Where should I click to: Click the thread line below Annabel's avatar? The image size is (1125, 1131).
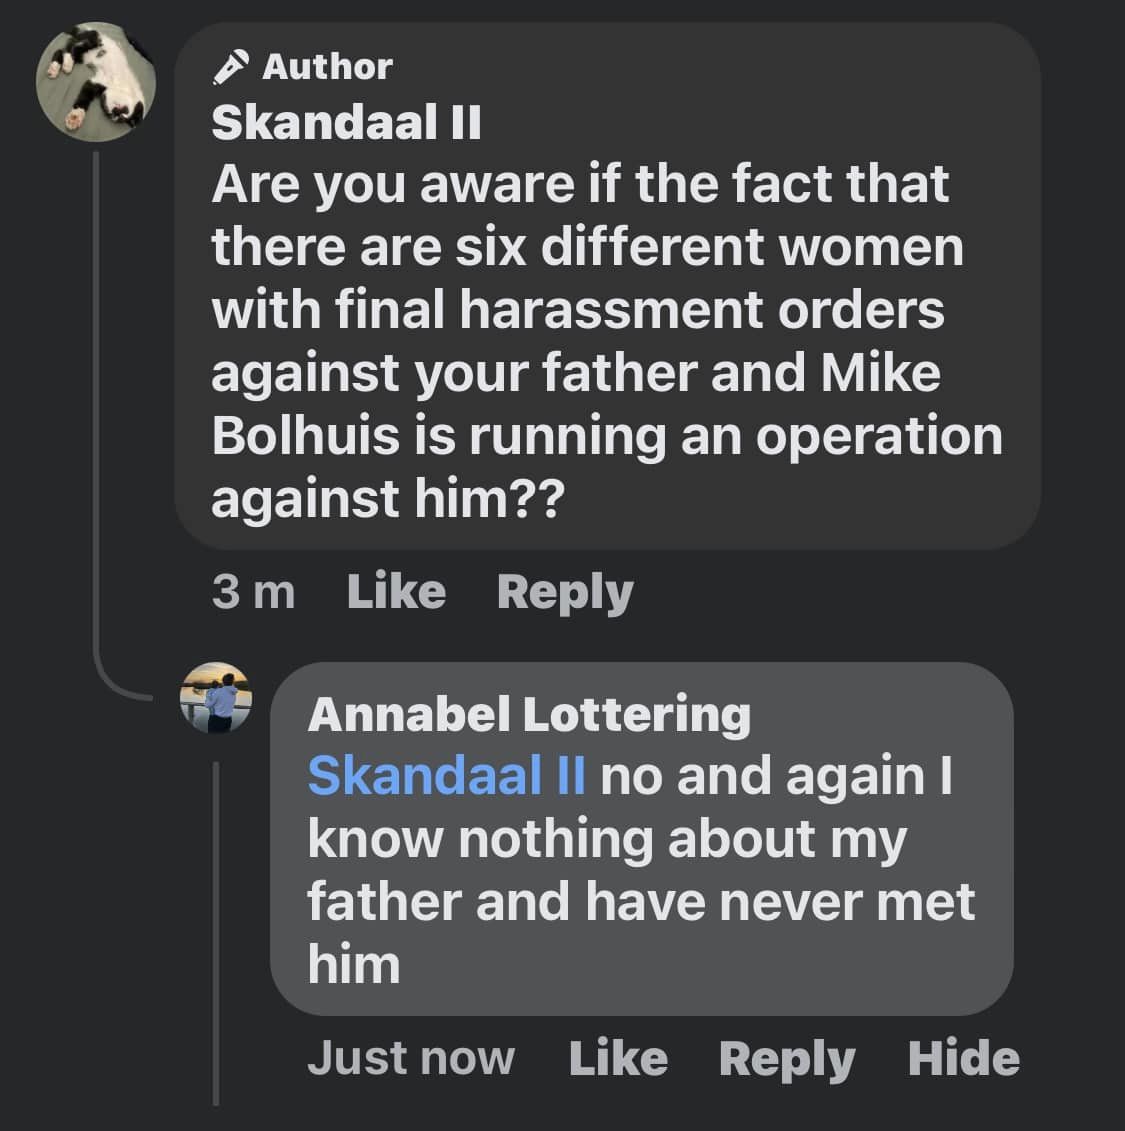[216, 930]
